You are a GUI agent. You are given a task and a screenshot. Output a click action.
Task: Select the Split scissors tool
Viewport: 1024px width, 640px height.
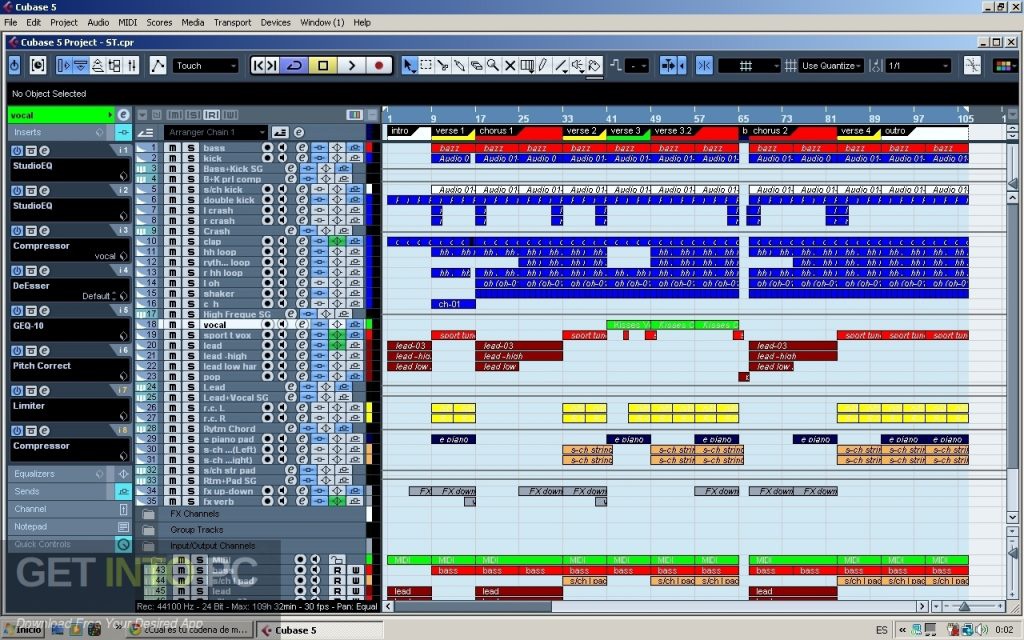443,65
